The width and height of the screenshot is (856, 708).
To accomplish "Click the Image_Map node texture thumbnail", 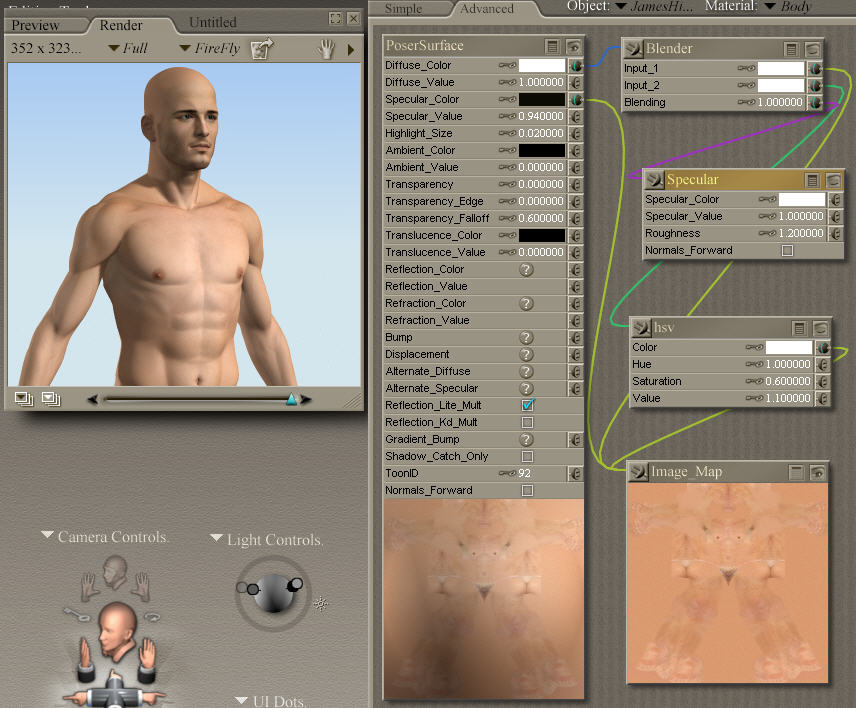I will point(727,583).
